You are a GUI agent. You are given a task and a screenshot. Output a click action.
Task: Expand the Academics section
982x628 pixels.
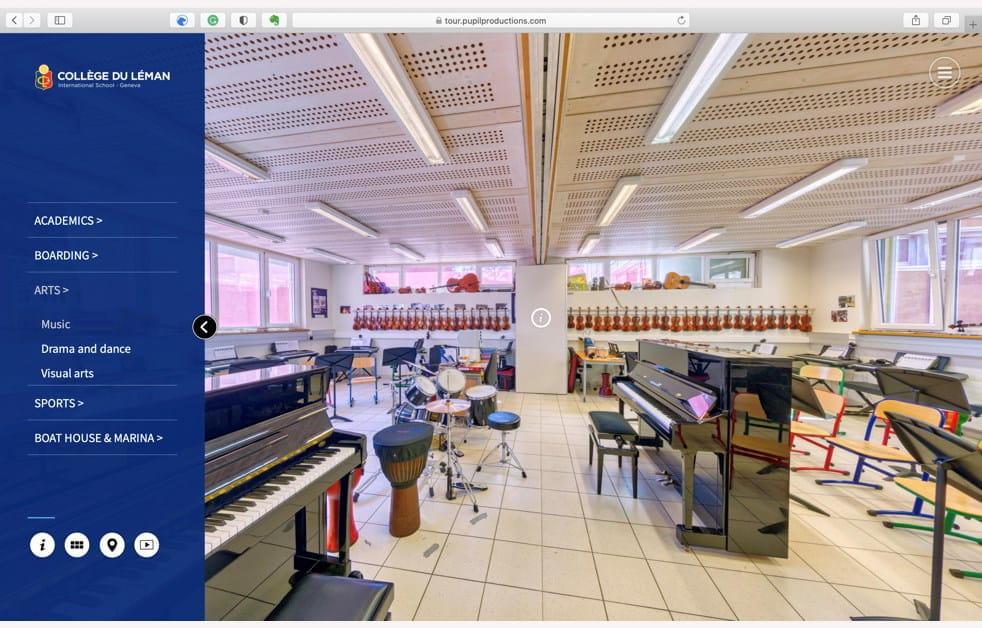tap(68, 220)
